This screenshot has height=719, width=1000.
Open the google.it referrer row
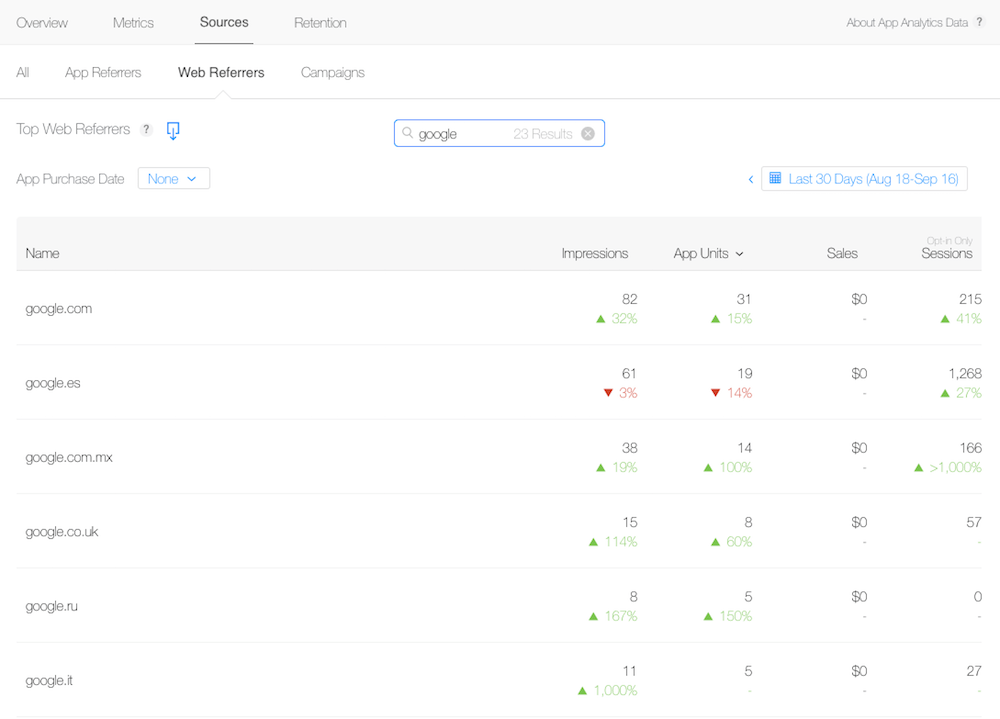click(499, 680)
